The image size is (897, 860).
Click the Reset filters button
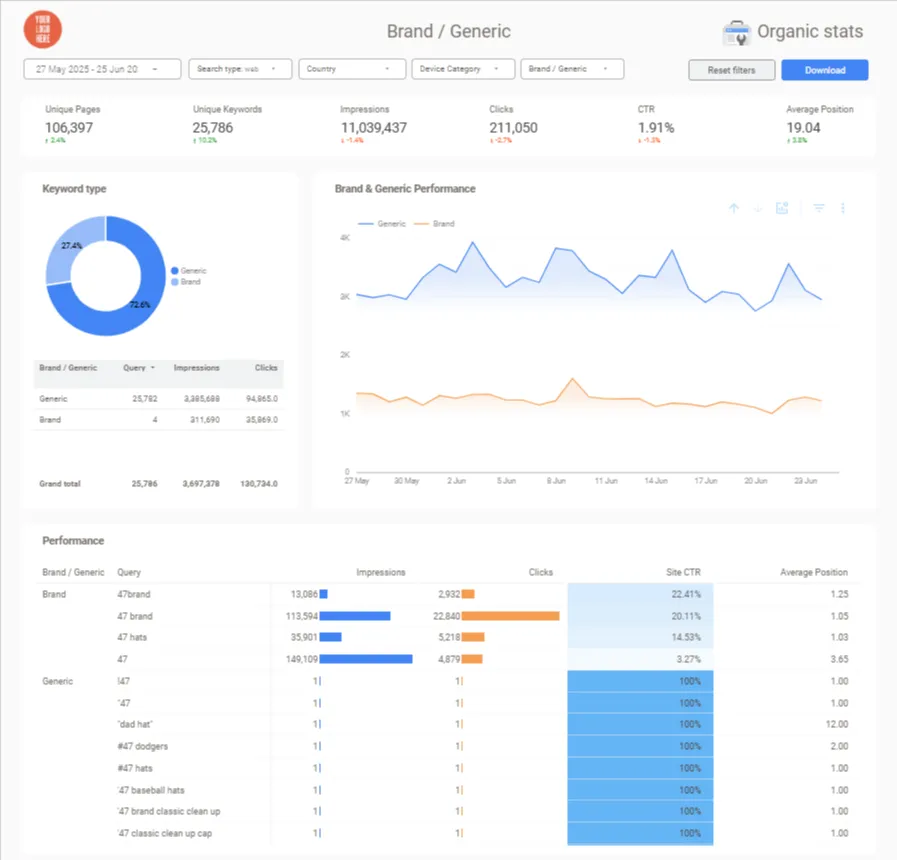[732, 70]
